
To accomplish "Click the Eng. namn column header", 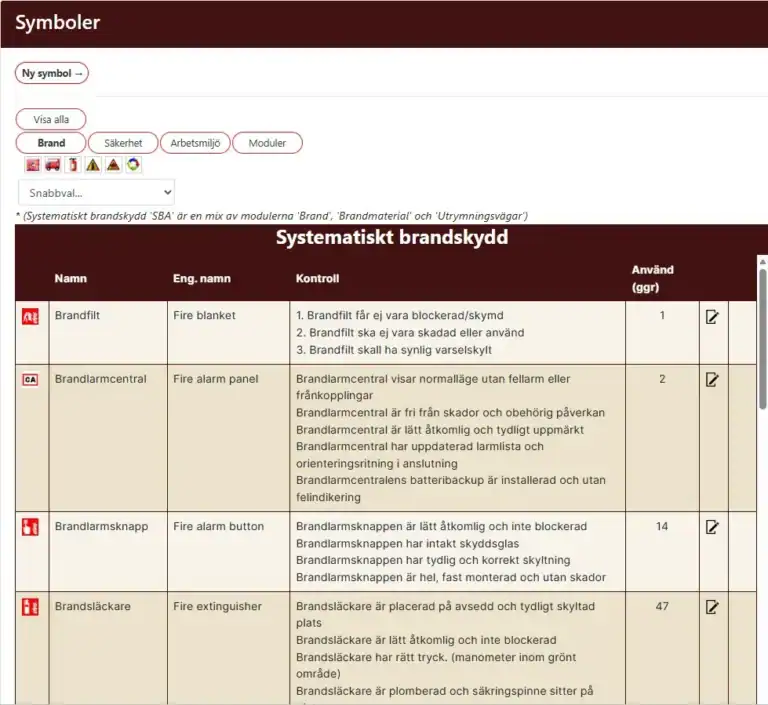I will pyautogui.click(x=202, y=278).
